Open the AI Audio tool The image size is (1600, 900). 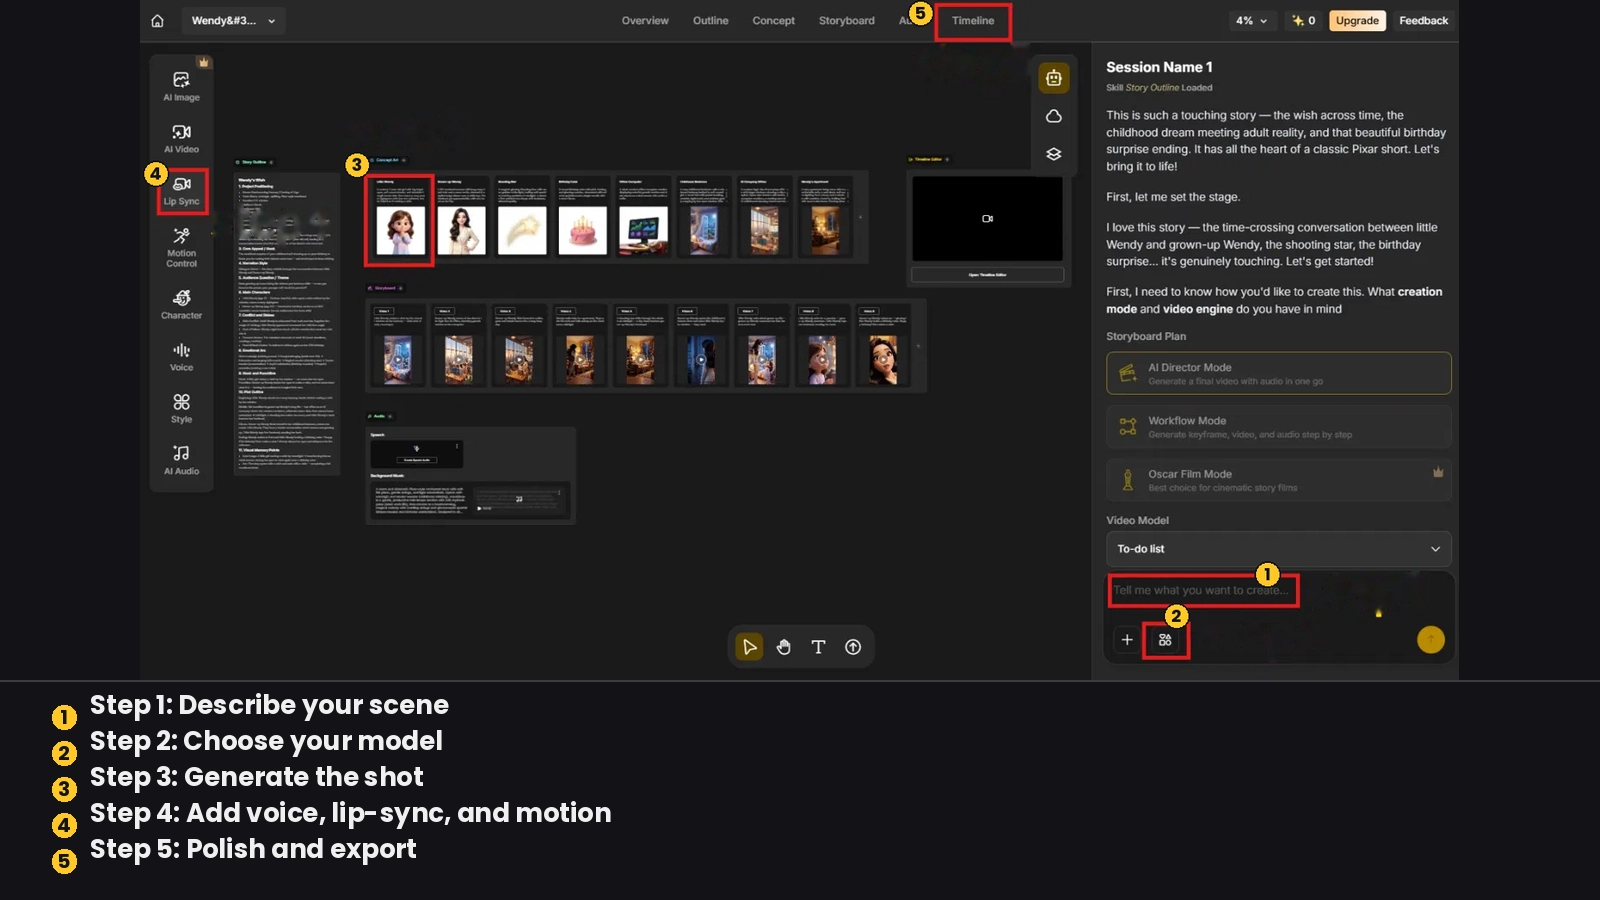(181, 461)
